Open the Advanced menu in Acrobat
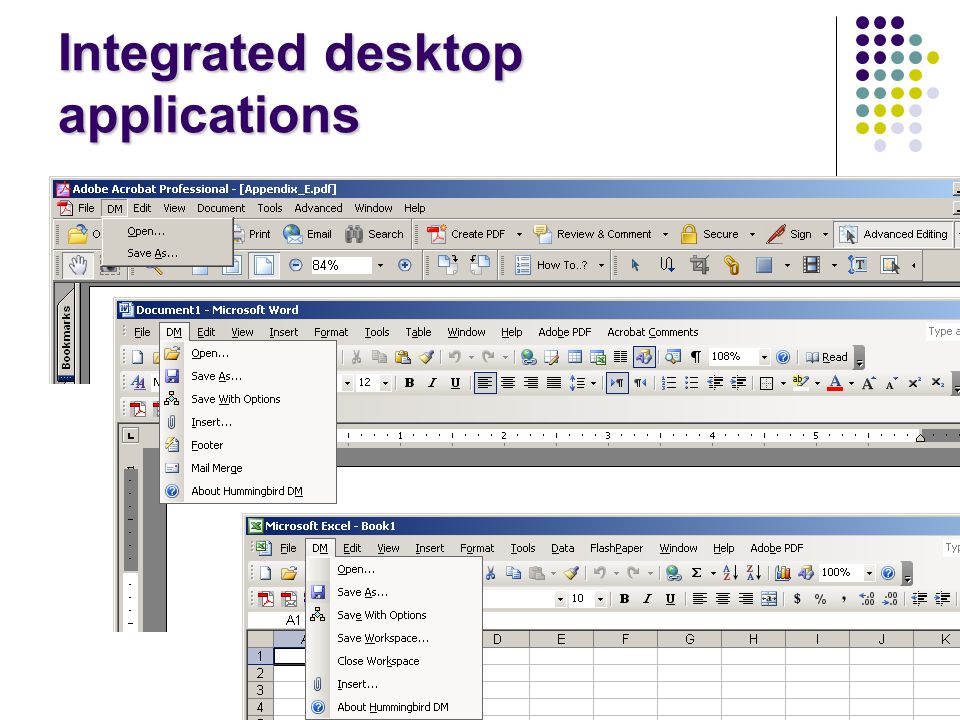 [x=318, y=208]
